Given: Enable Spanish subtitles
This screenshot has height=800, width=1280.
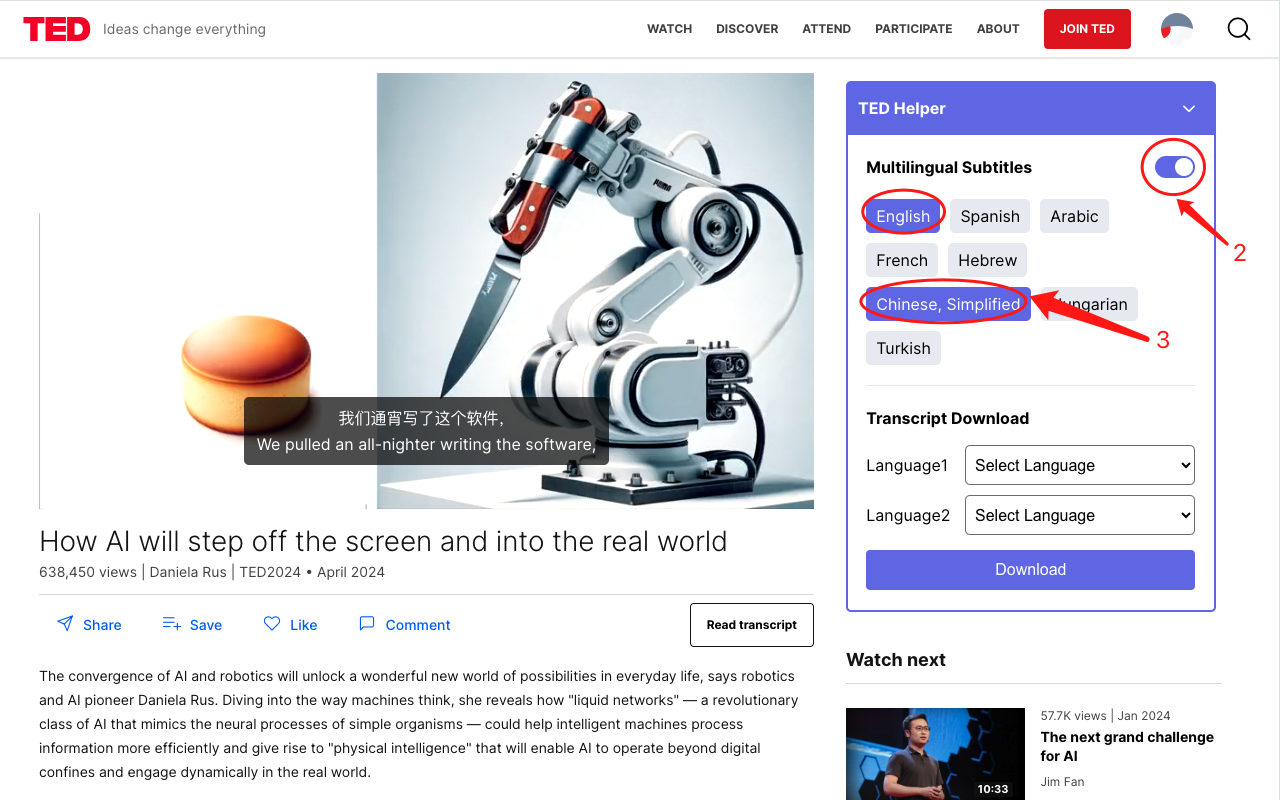Looking at the screenshot, I should click(990, 216).
